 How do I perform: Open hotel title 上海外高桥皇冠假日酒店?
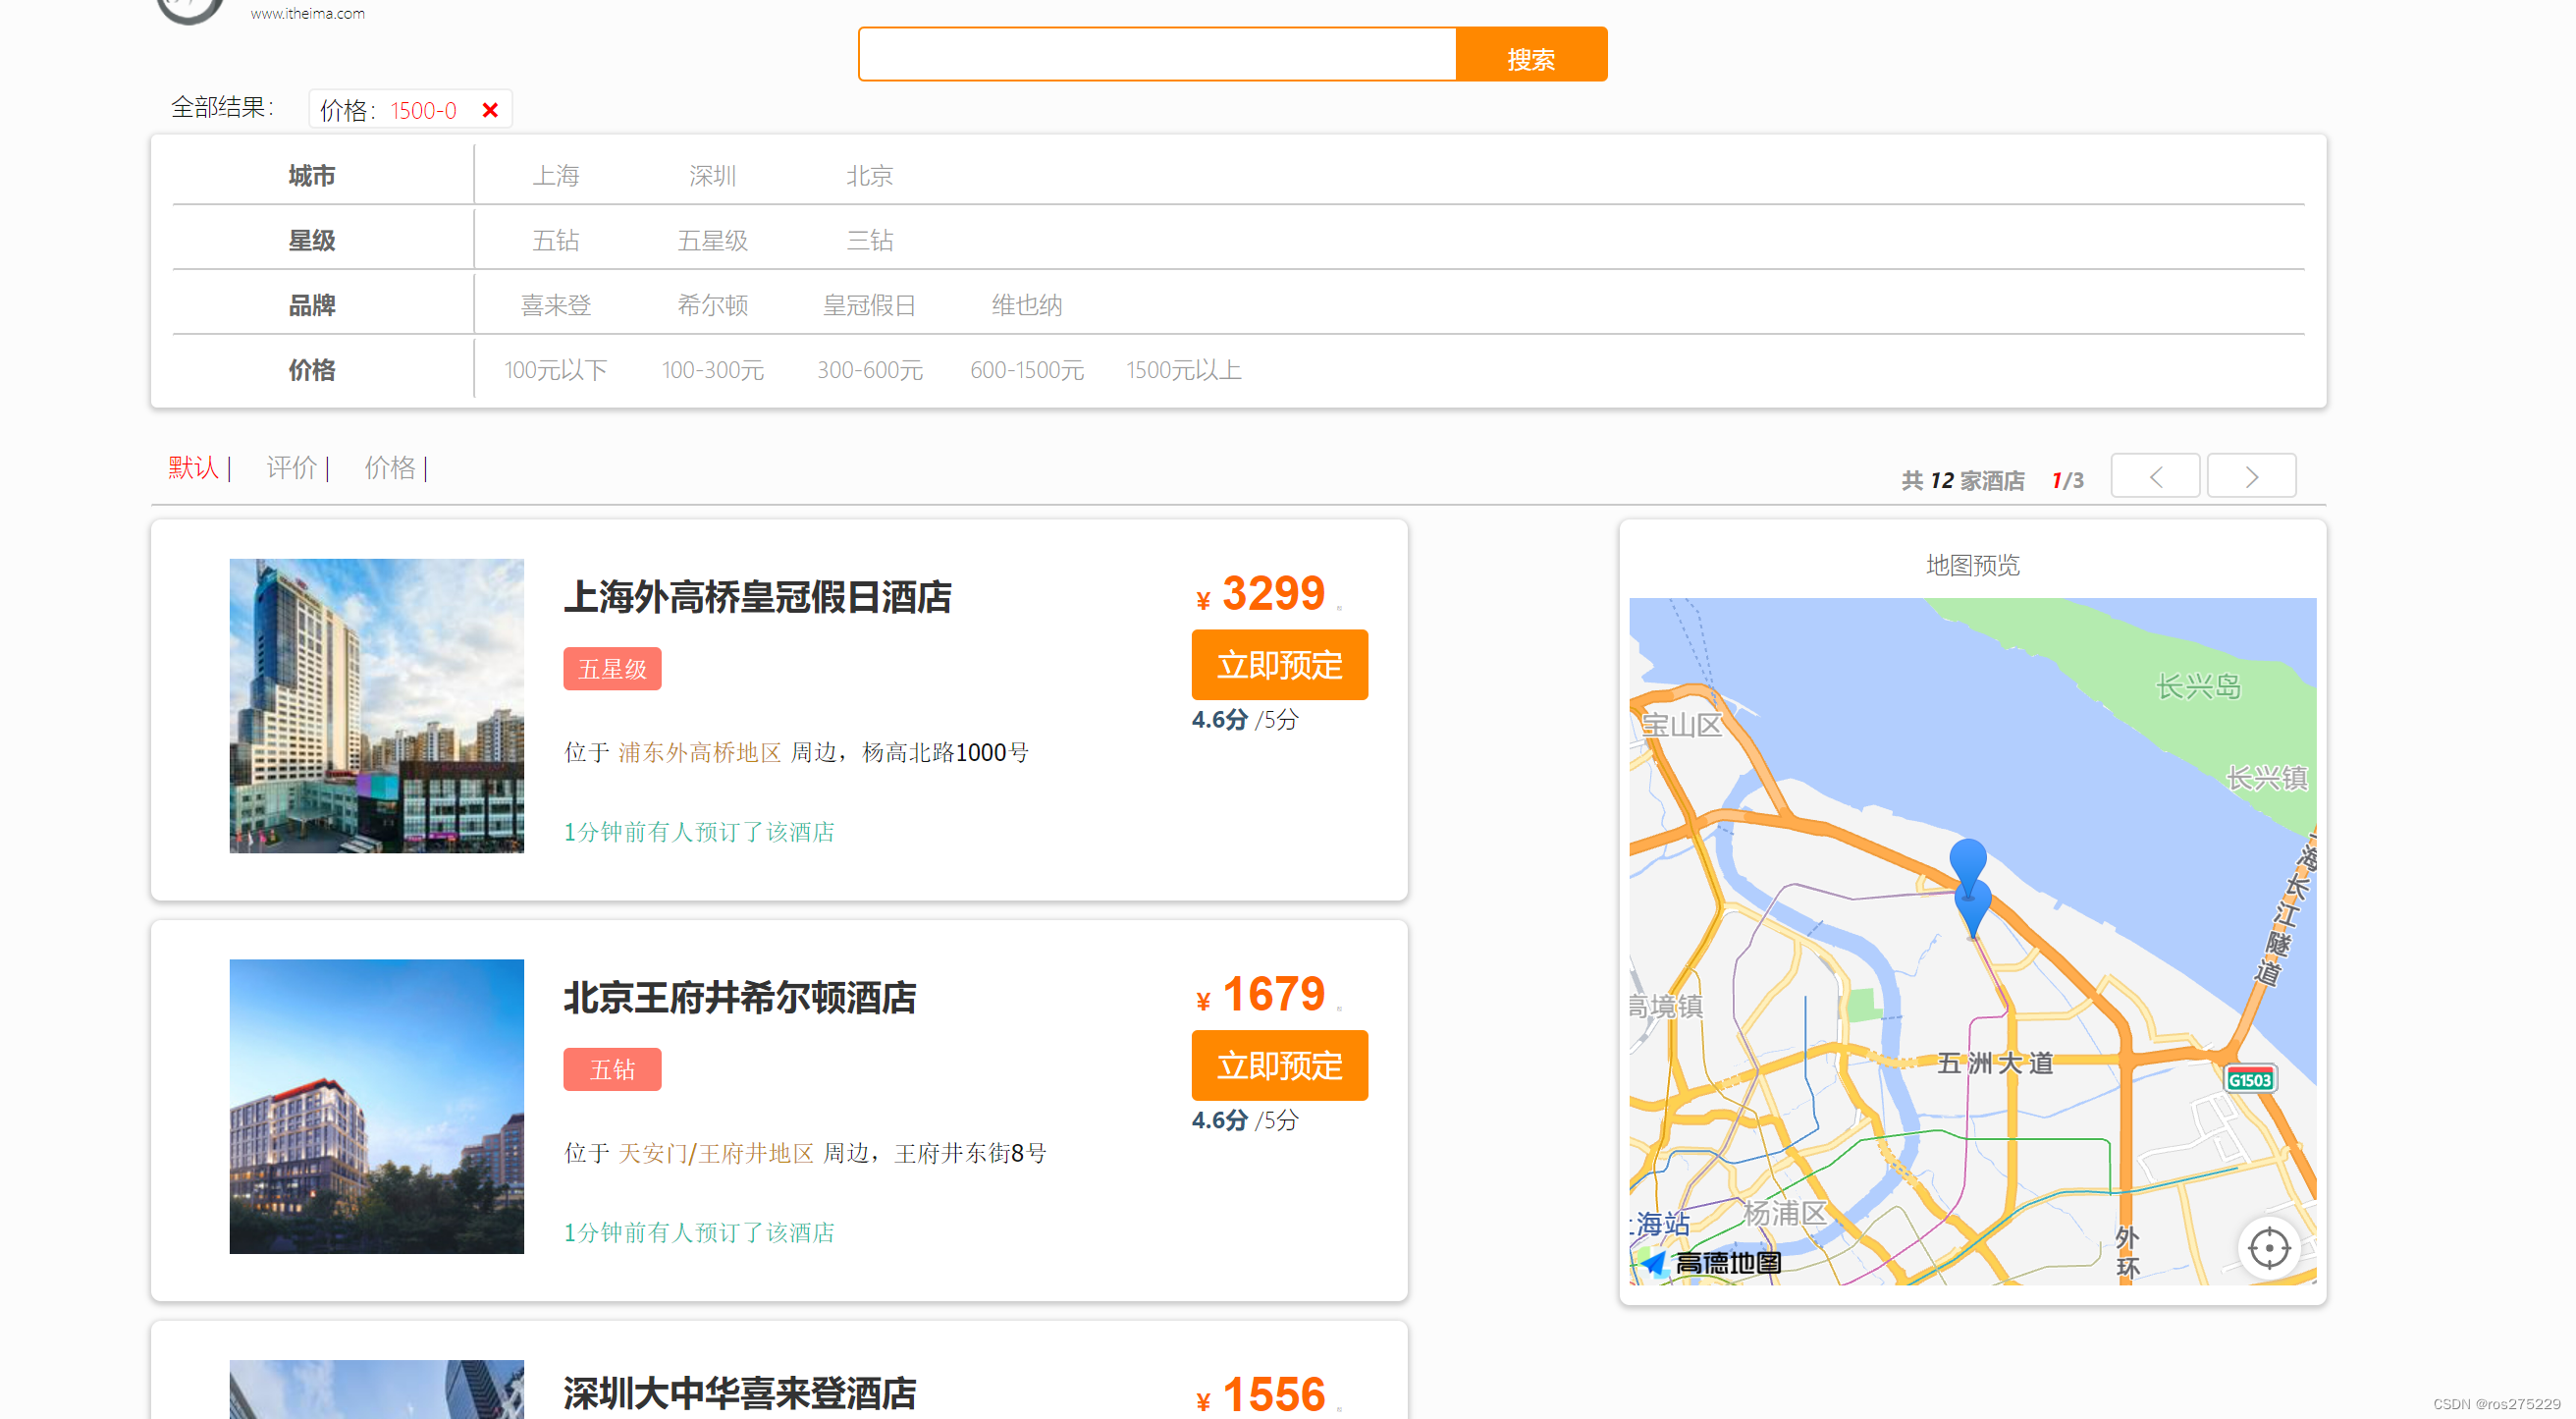(x=758, y=598)
